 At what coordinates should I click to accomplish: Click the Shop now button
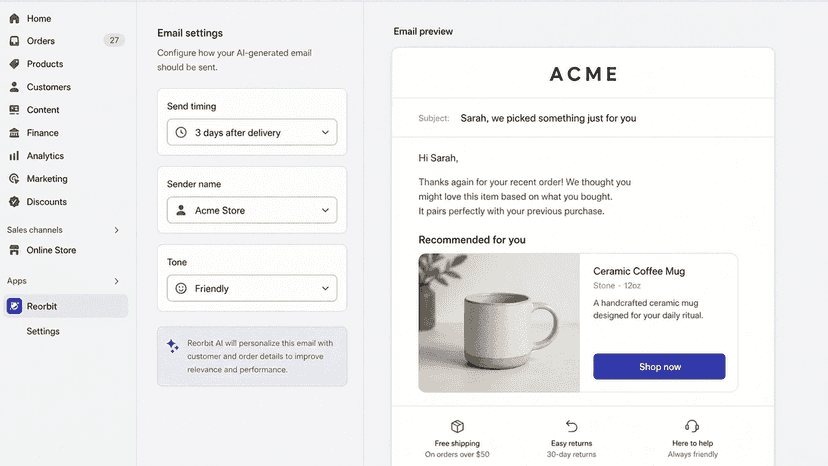[659, 366]
